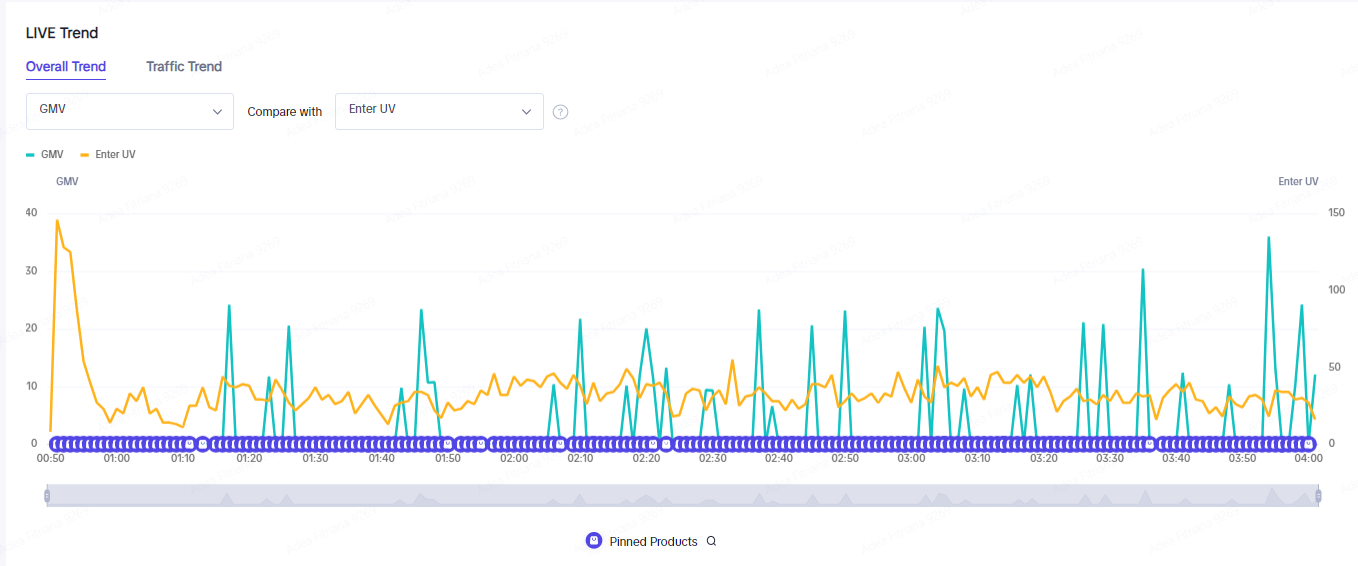Toggle the Pinned Products legend item
Viewport: 1358px width, 566px height.
pyautogui.click(x=641, y=541)
